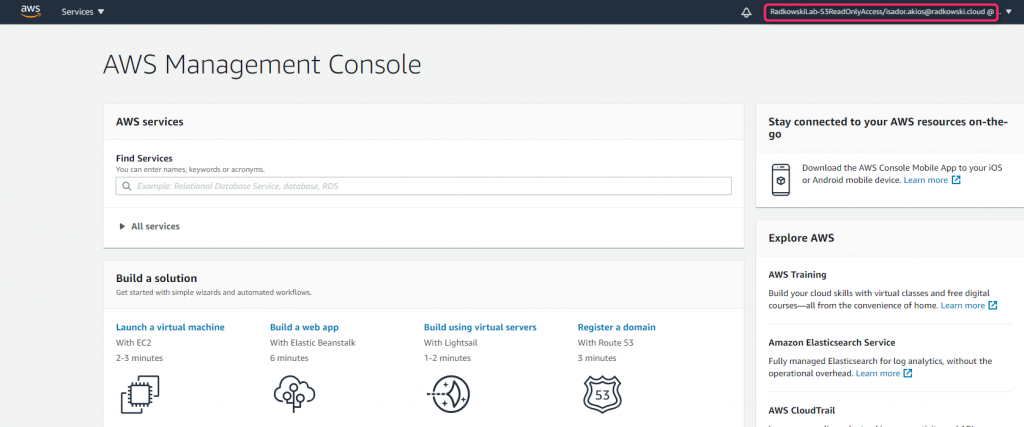Select the Build a solution heading
1024x427 pixels.
point(156,278)
